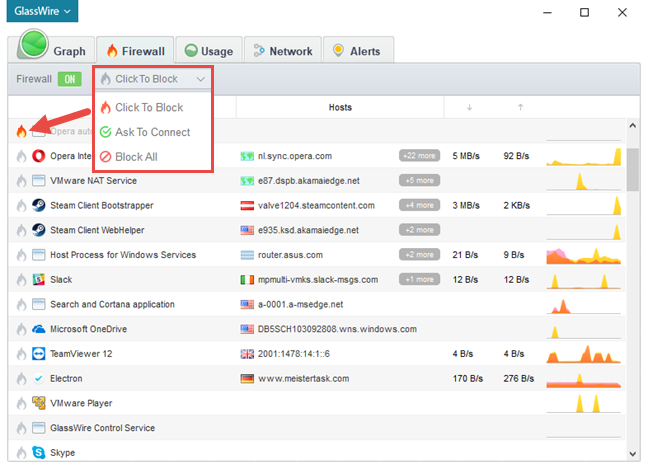
Task: Click the Opera traffic mini graph
Action: pos(584,156)
